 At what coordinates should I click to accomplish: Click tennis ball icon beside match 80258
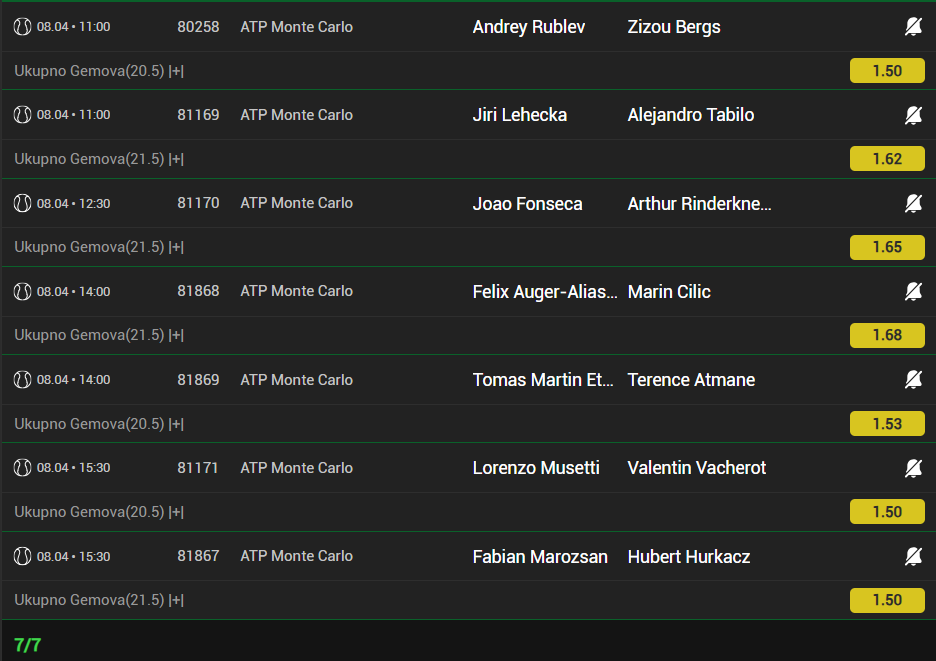click(x=23, y=27)
